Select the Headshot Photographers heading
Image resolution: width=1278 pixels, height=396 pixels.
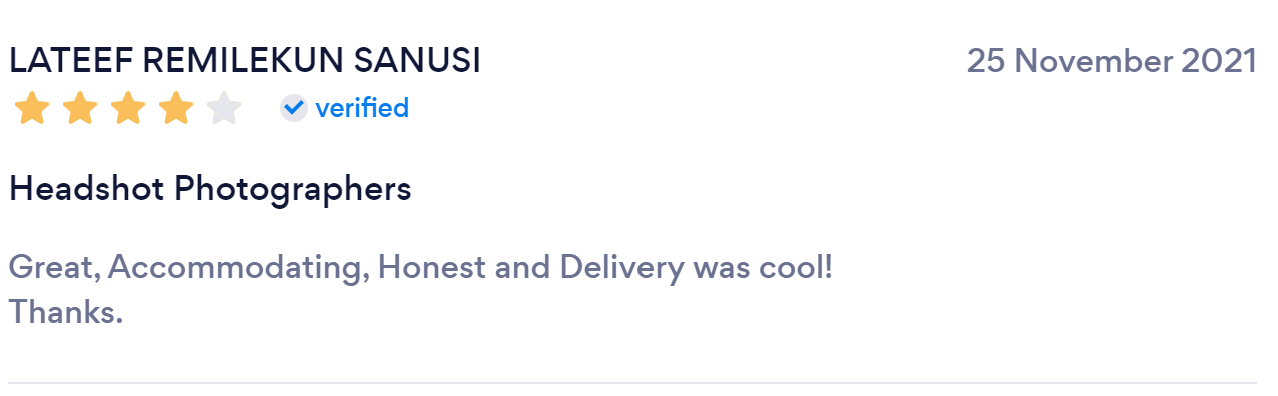point(210,189)
